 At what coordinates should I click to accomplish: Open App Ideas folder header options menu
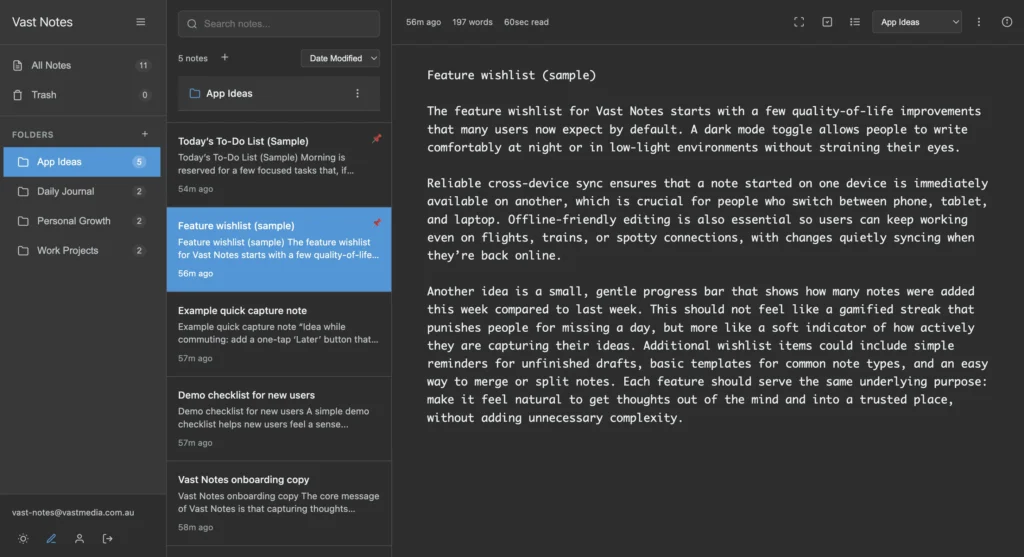(357, 94)
